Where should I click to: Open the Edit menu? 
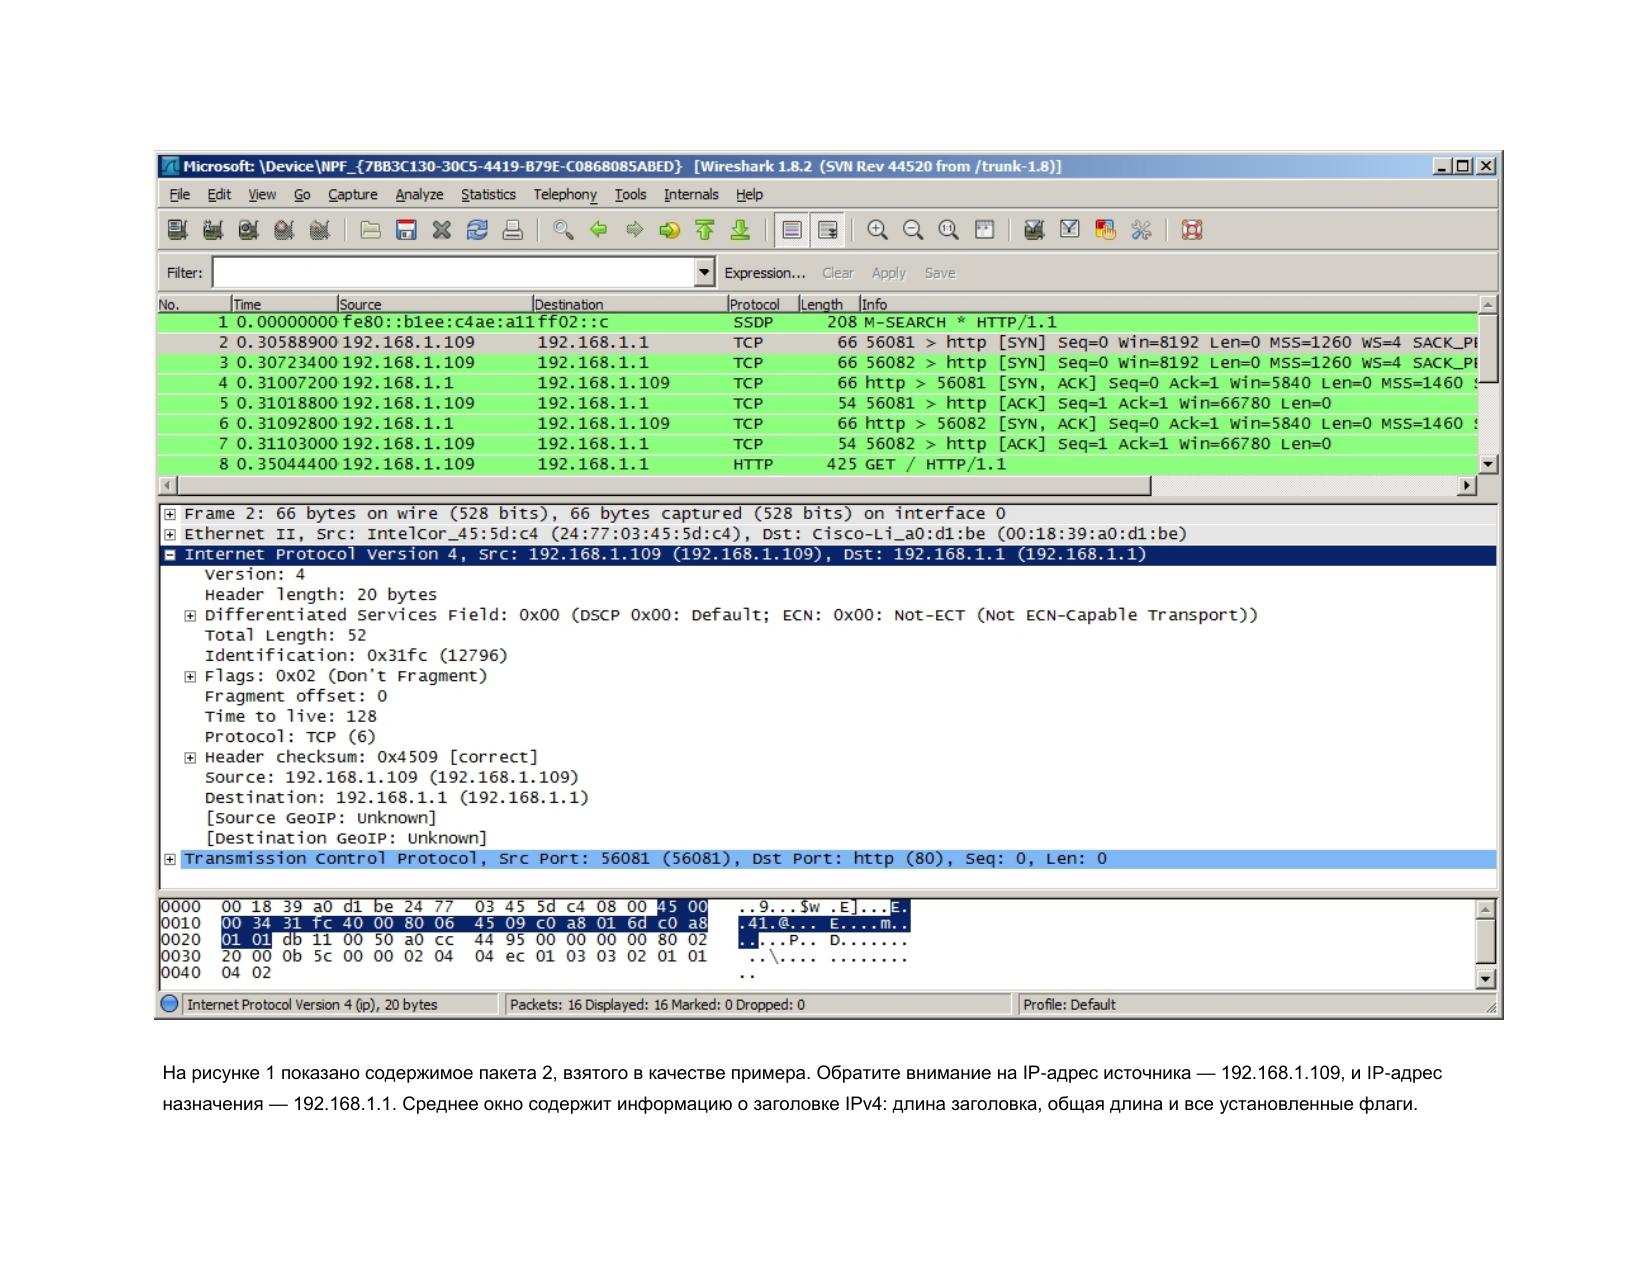(x=219, y=195)
